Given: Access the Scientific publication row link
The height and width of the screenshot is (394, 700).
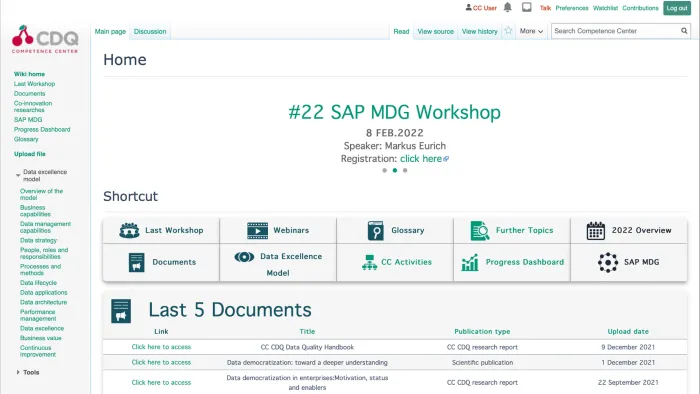Looking at the screenshot, I should [x=161, y=362].
